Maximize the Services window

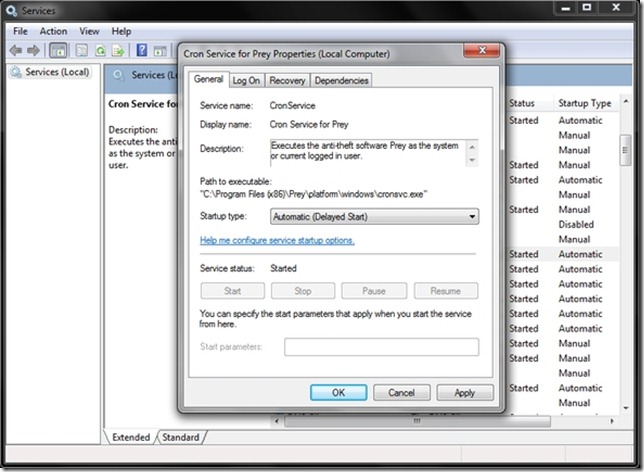tap(587, 7)
